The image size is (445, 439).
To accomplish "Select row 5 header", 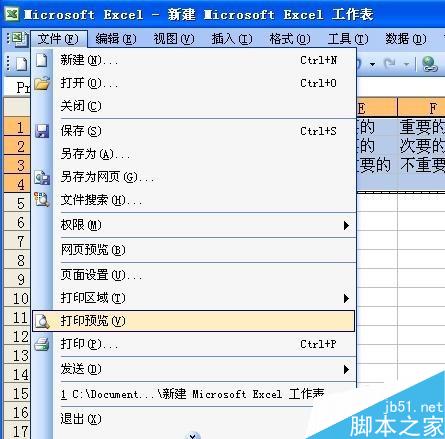I will tap(17, 203).
